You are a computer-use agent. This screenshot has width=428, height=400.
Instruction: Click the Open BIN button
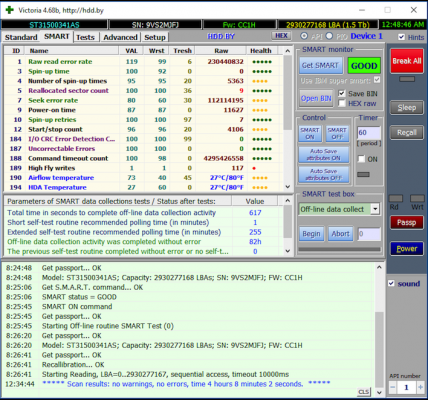tap(316, 98)
